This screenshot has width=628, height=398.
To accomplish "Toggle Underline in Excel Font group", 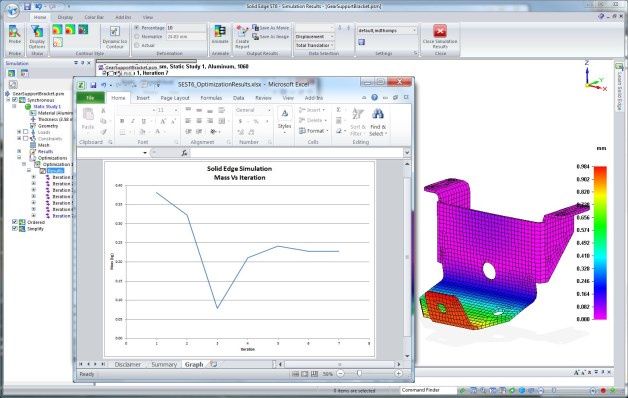I will [x=143, y=121].
